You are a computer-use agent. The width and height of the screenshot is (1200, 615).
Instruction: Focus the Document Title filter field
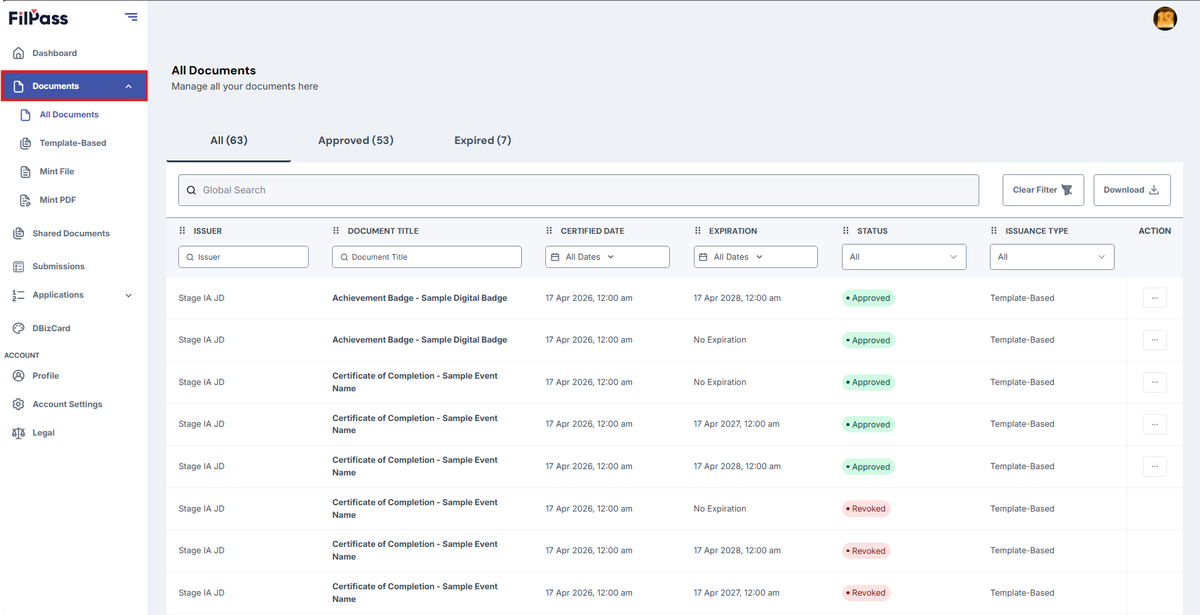[x=427, y=257]
